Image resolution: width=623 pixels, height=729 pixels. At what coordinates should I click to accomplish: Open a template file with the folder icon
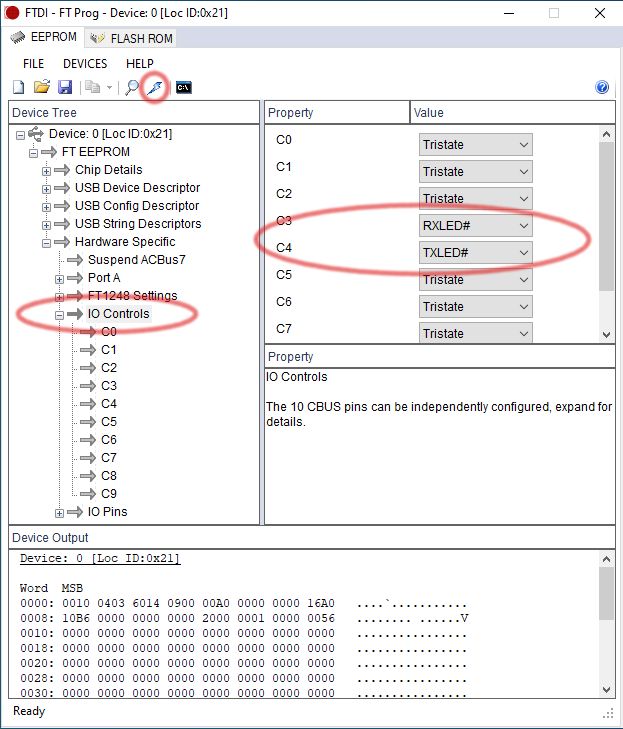[x=42, y=87]
